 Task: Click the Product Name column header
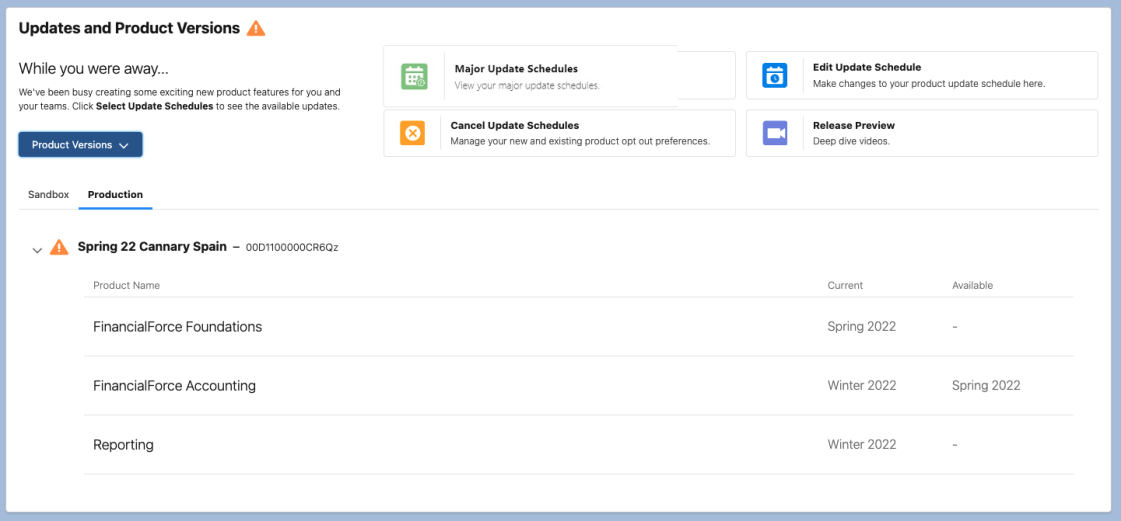(x=126, y=285)
